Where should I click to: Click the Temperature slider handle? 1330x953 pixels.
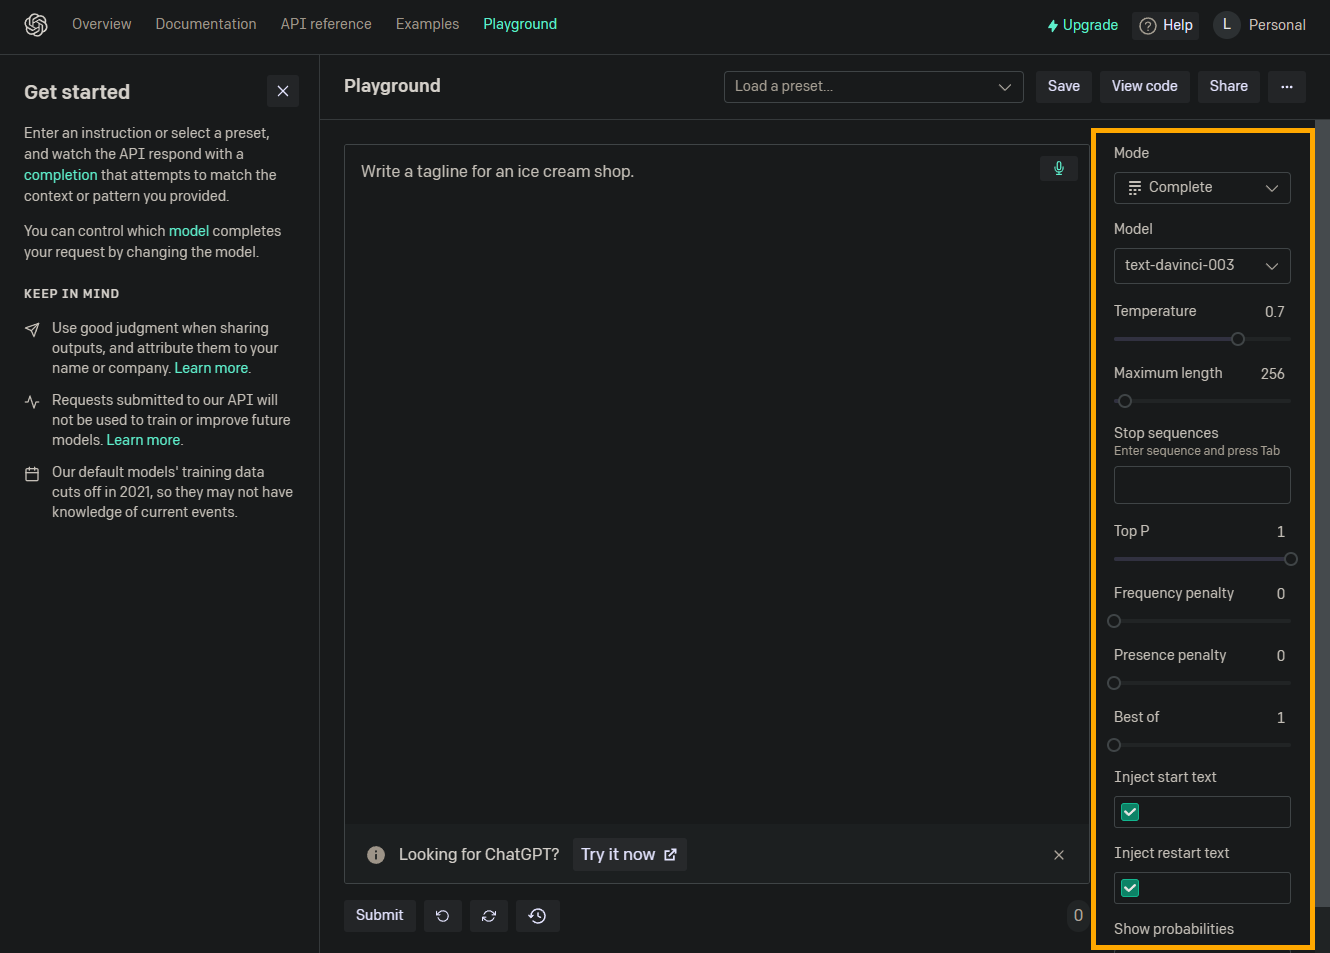[1238, 339]
